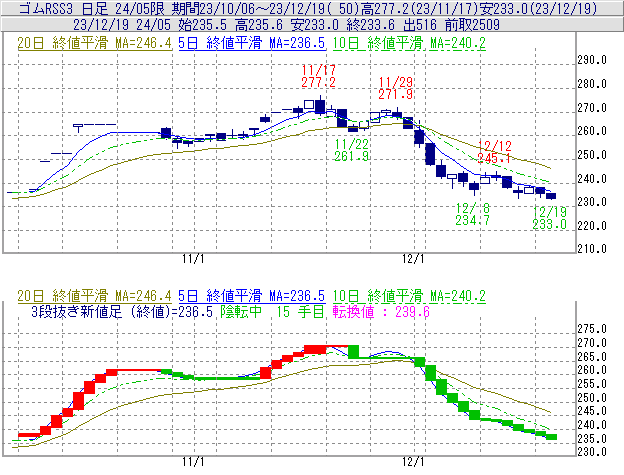This screenshot has width=624, height=475.
Task: Click the 280.0 price axis label
Action: click(x=592, y=84)
